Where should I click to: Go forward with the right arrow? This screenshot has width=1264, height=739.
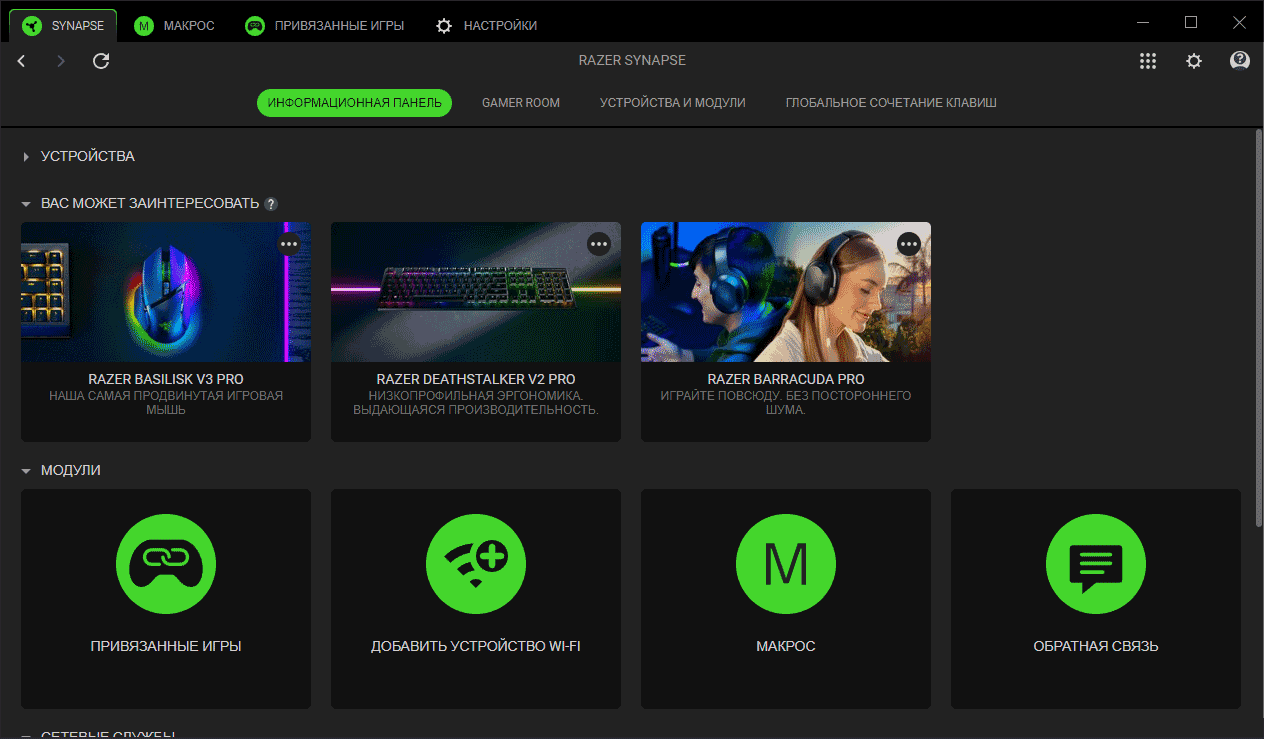(x=61, y=61)
